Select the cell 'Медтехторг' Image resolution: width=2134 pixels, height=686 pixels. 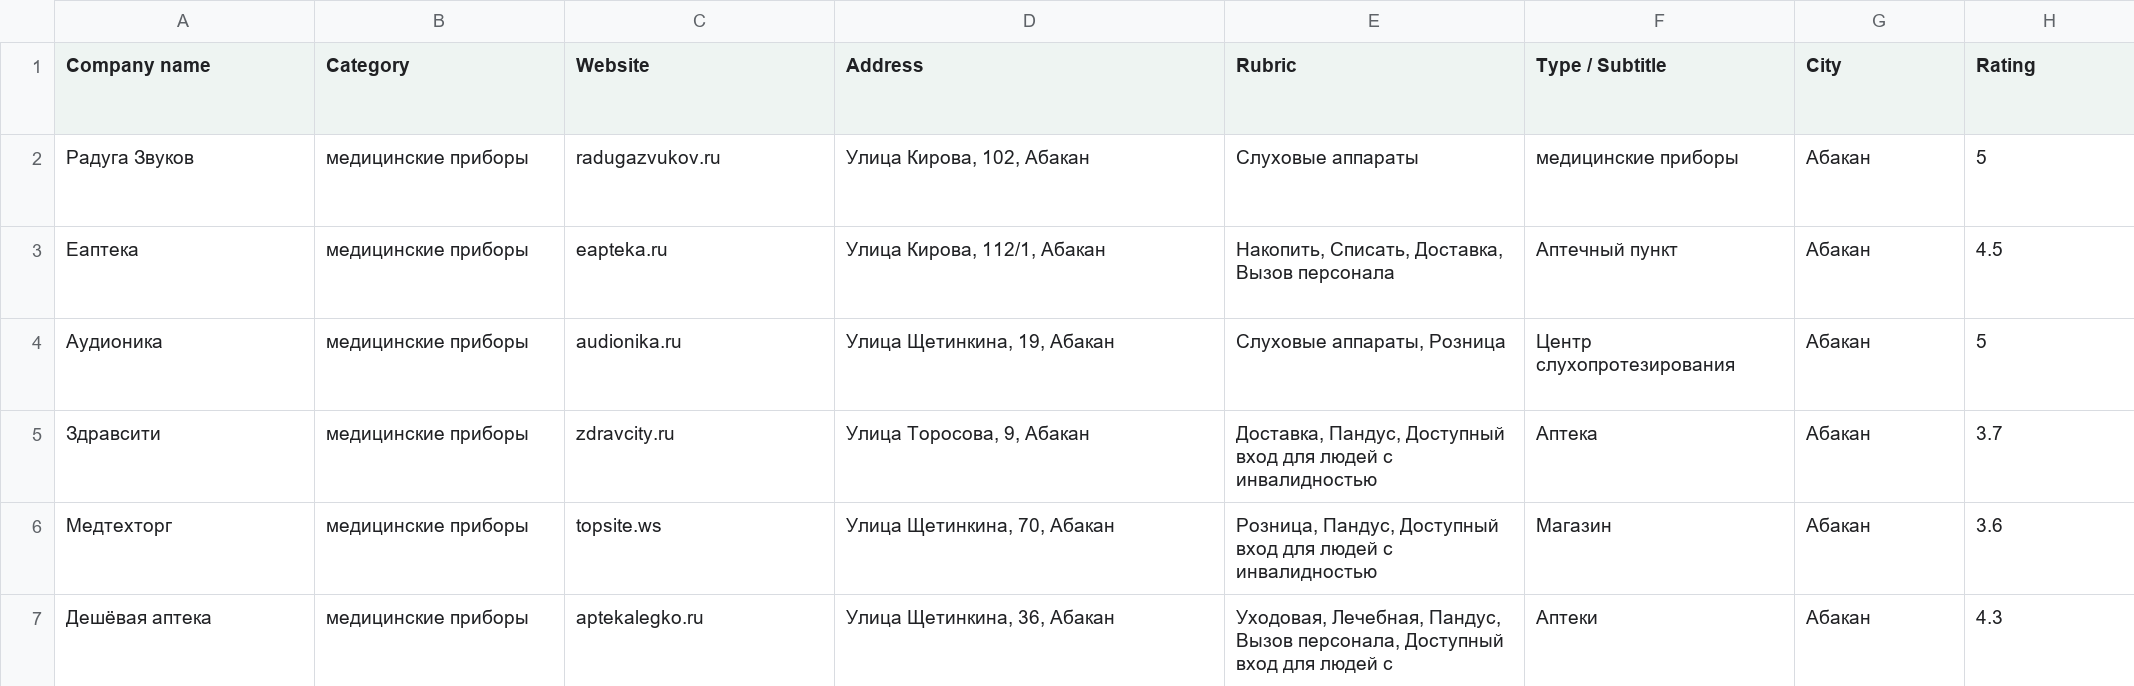(184, 548)
